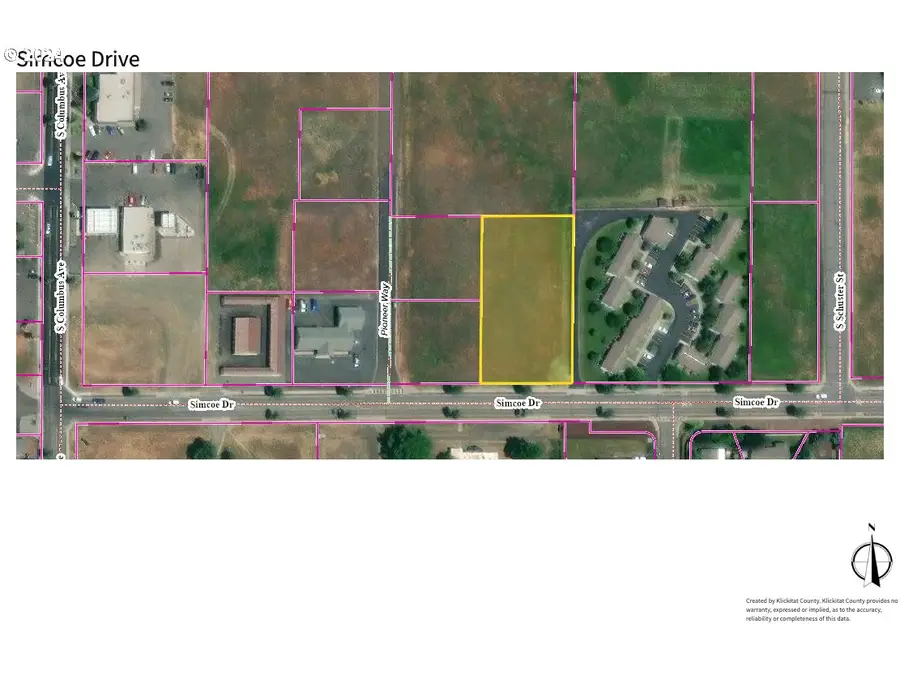Click the "Pioneer Way" street label
900x675 pixels.
point(385,309)
